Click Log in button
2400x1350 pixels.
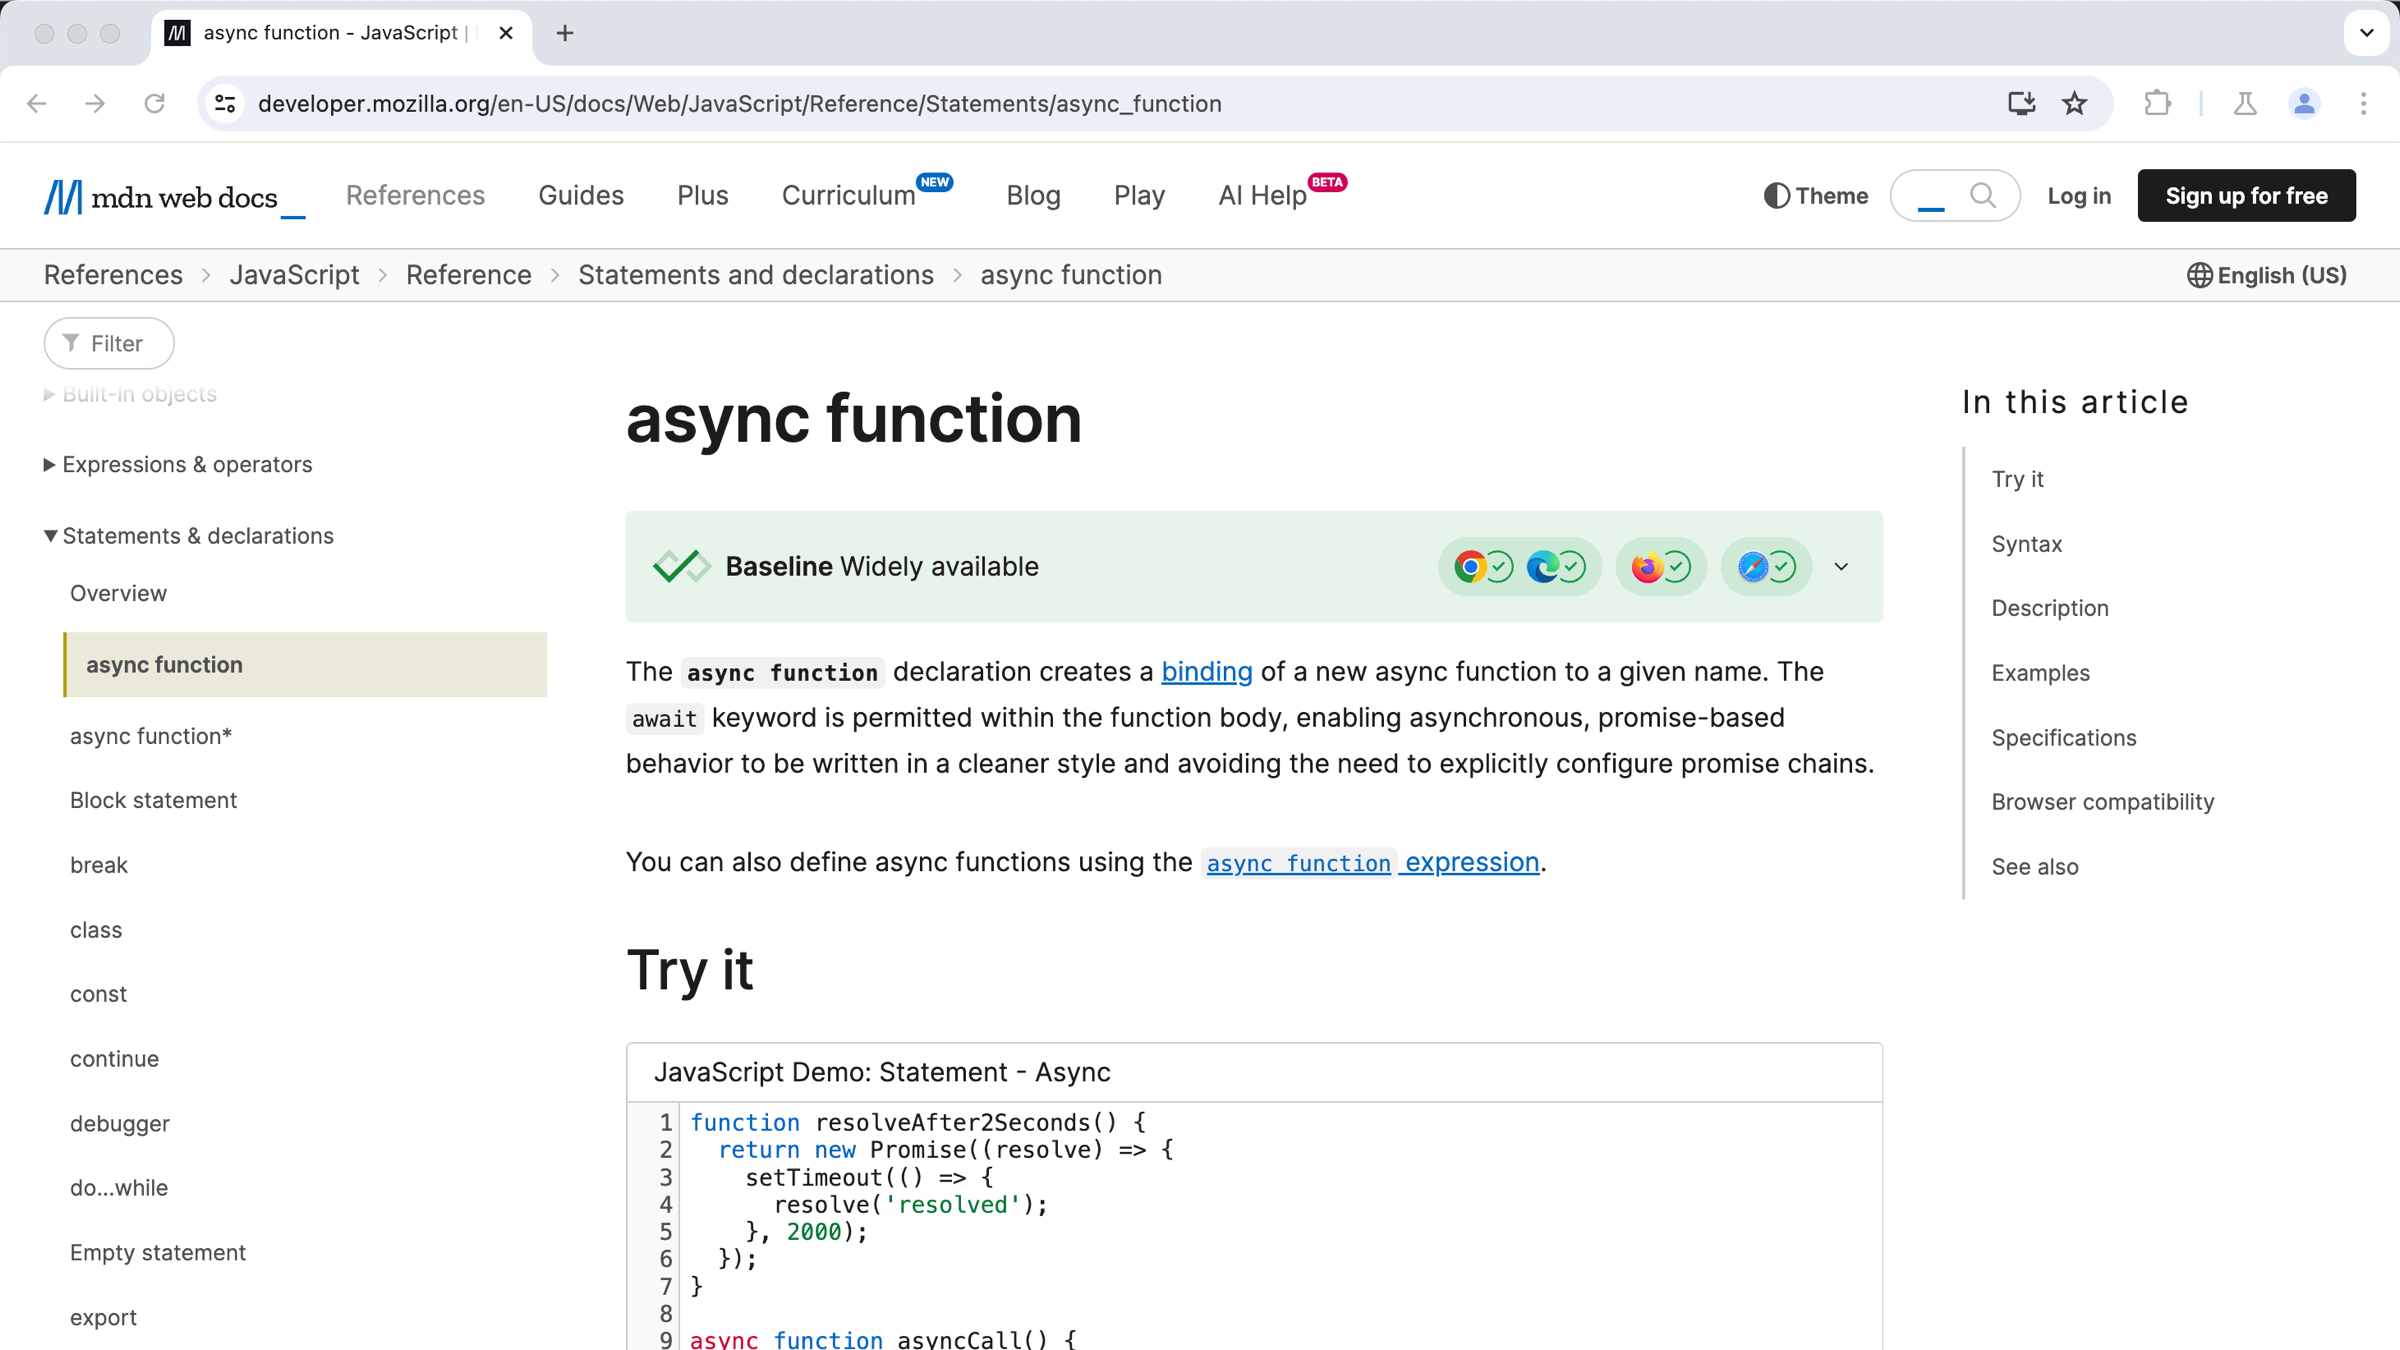pyautogui.click(x=2080, y=195)
